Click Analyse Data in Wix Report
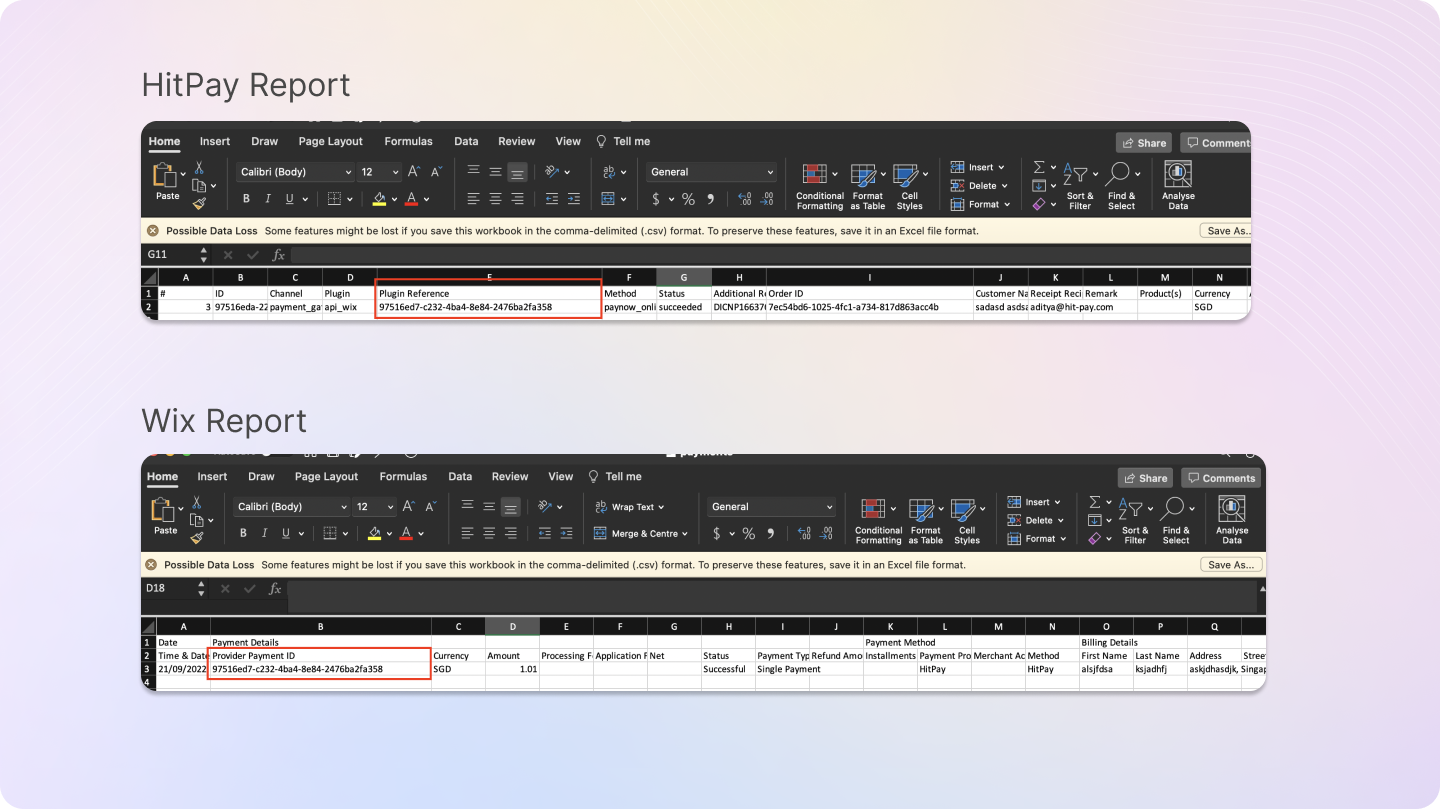Screen dimensions: 1440x809 pyautogui.click(x=1231, y=521)
